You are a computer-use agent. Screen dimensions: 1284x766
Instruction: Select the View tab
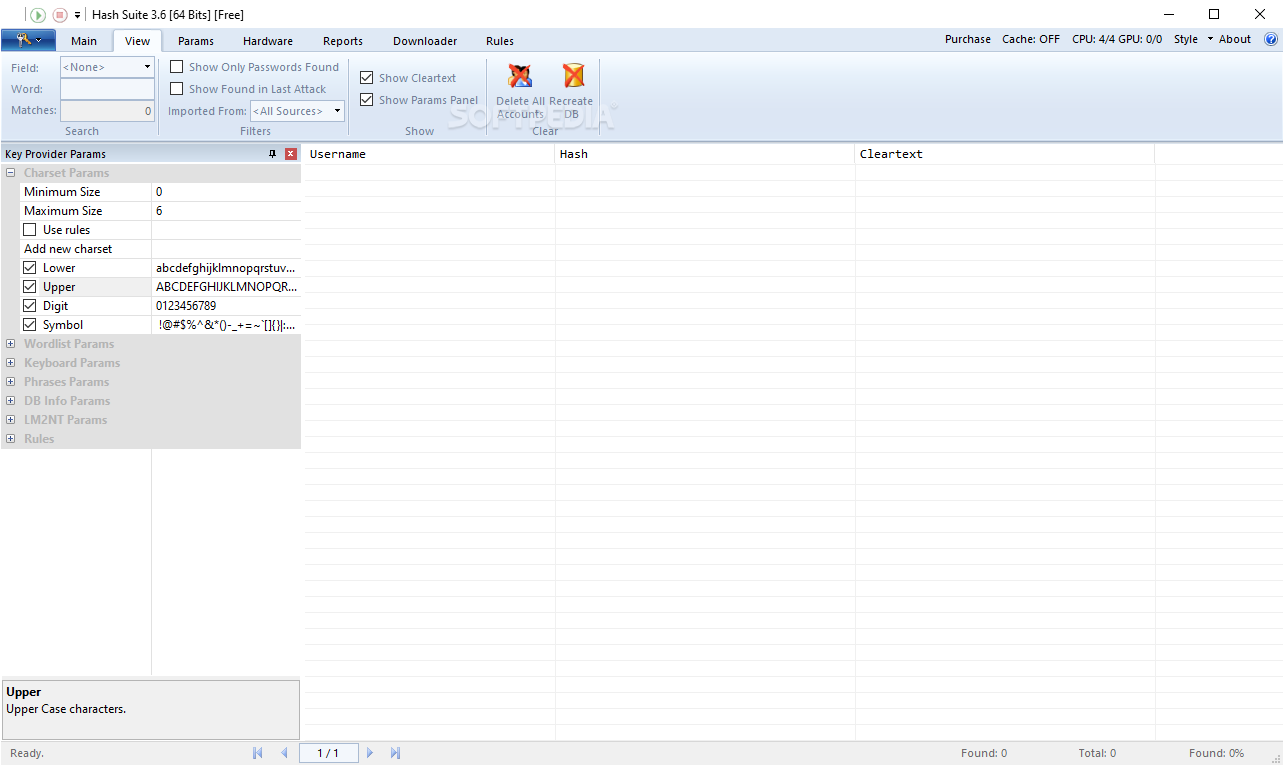pyautogui.click(x=138, y=41)
